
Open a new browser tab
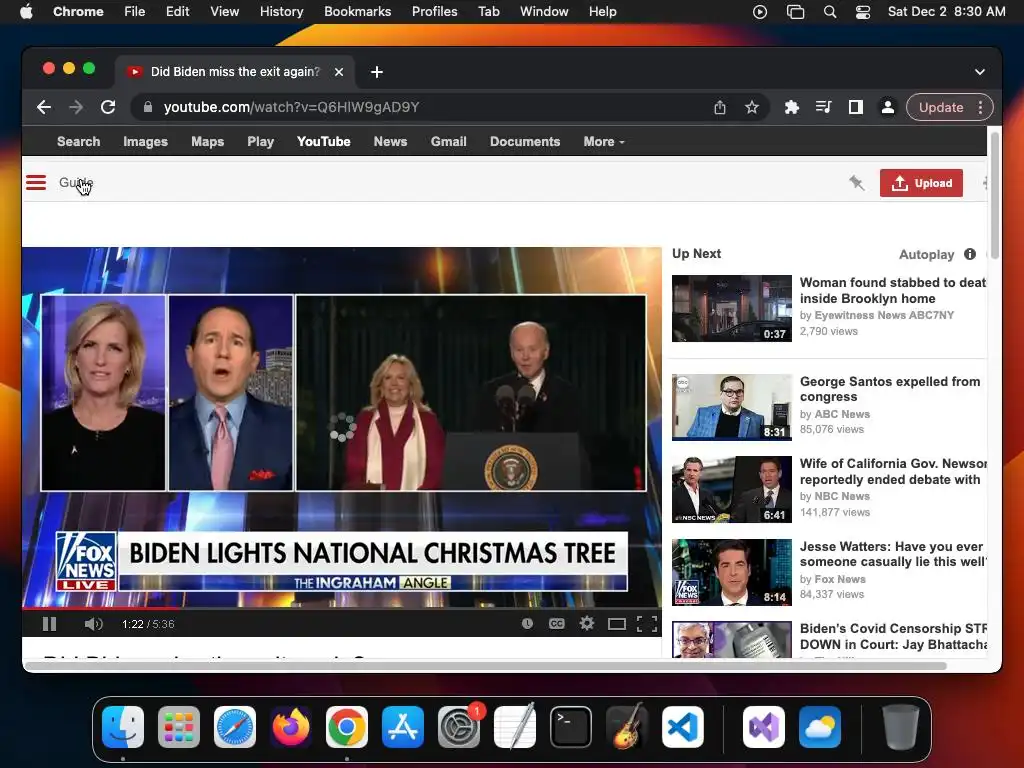coord(377,72)
